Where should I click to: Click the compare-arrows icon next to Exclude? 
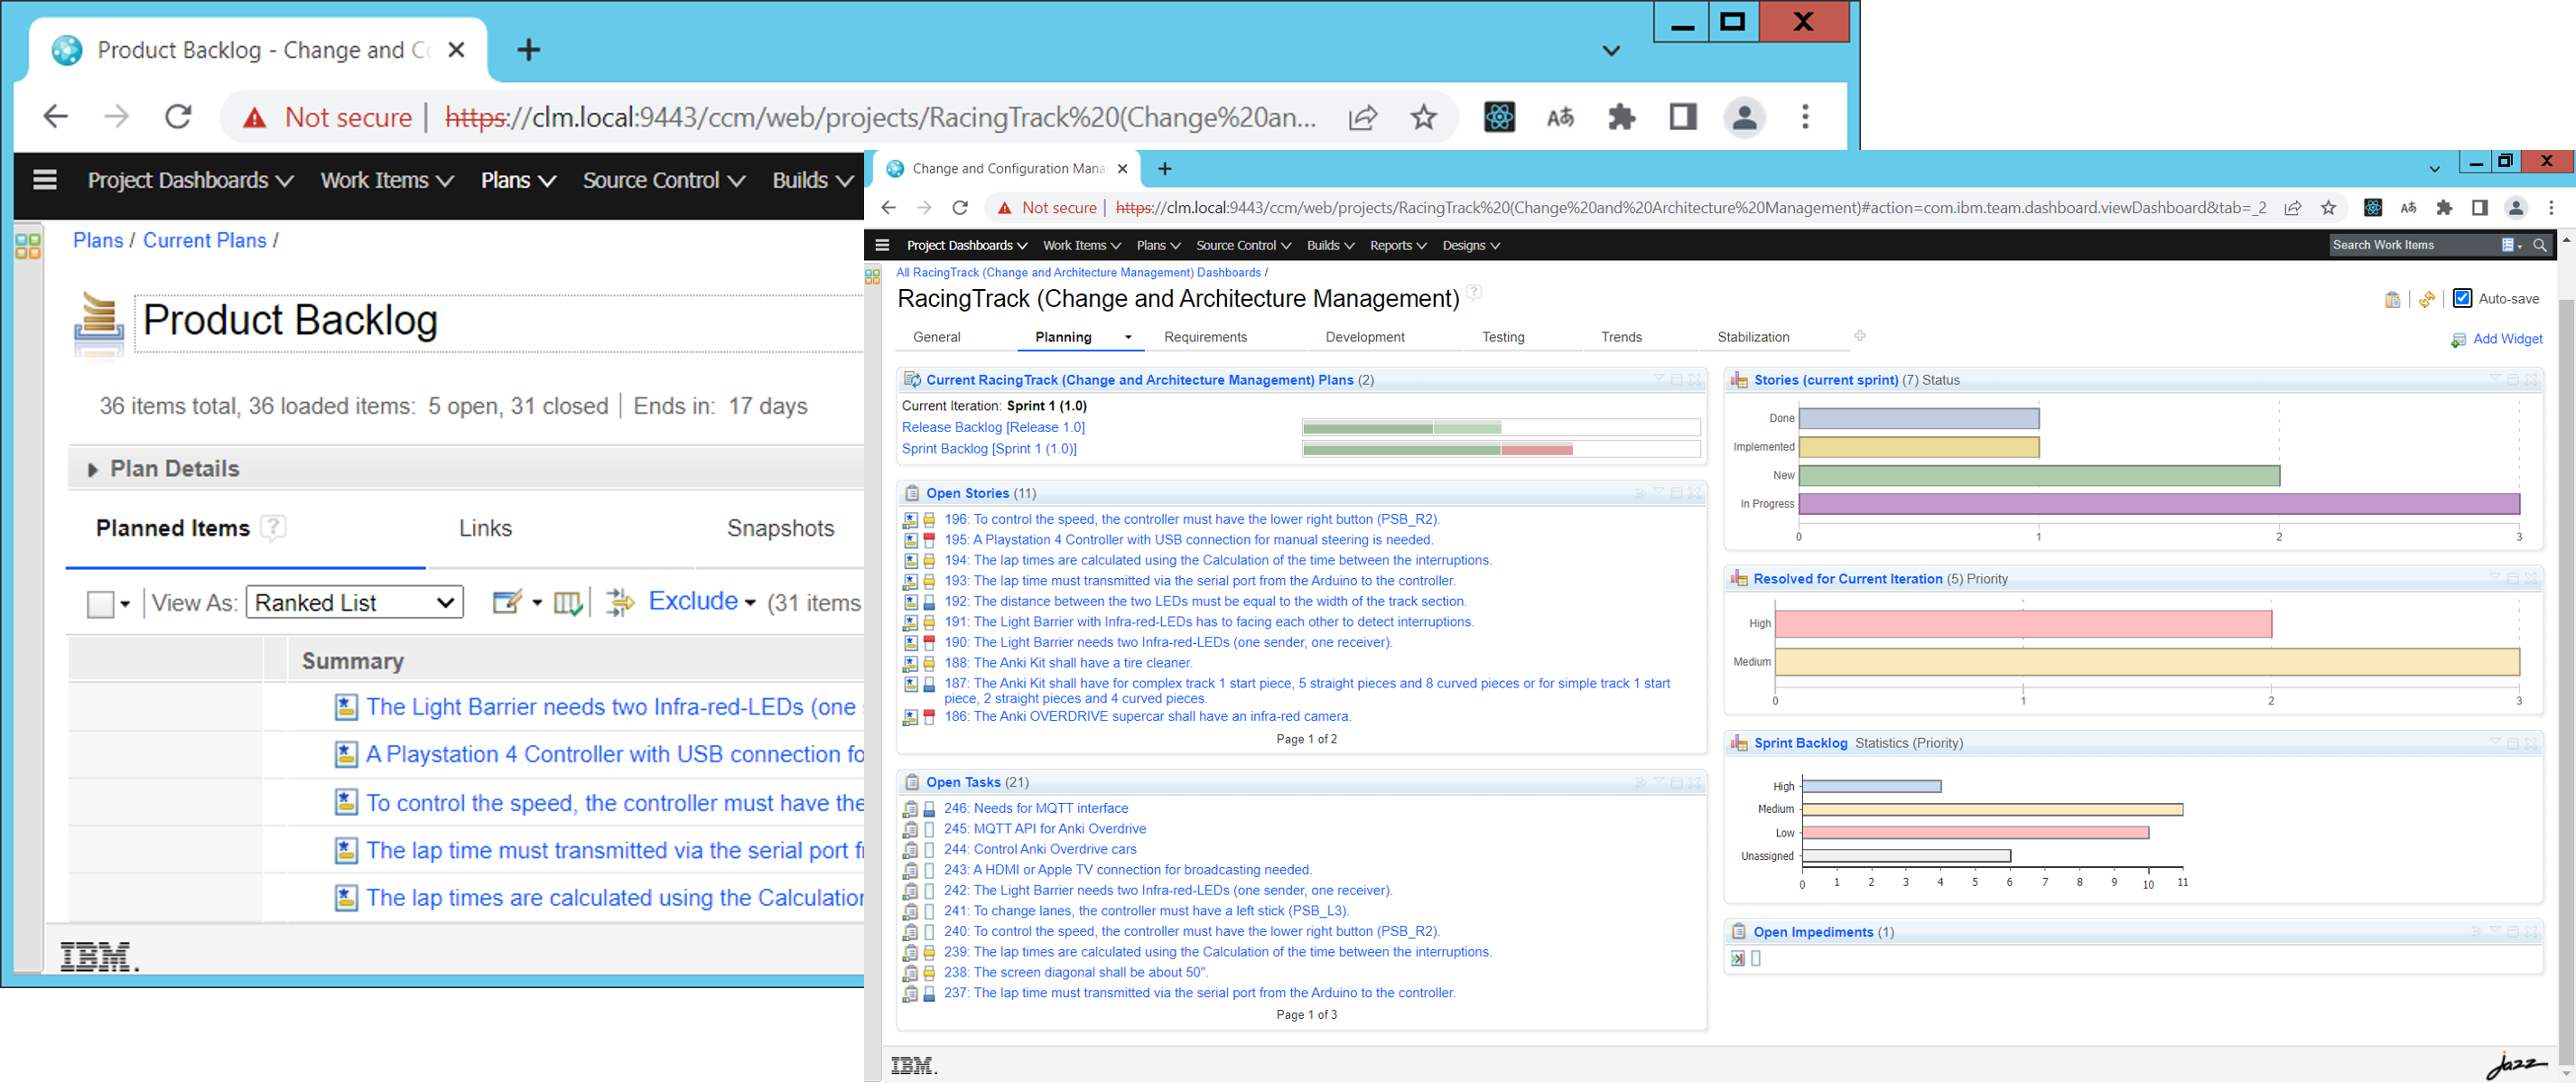click(621, 602)
